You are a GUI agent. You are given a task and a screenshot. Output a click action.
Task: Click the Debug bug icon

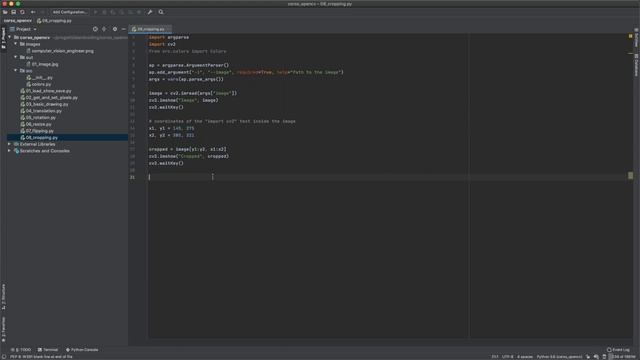point(104,12)
